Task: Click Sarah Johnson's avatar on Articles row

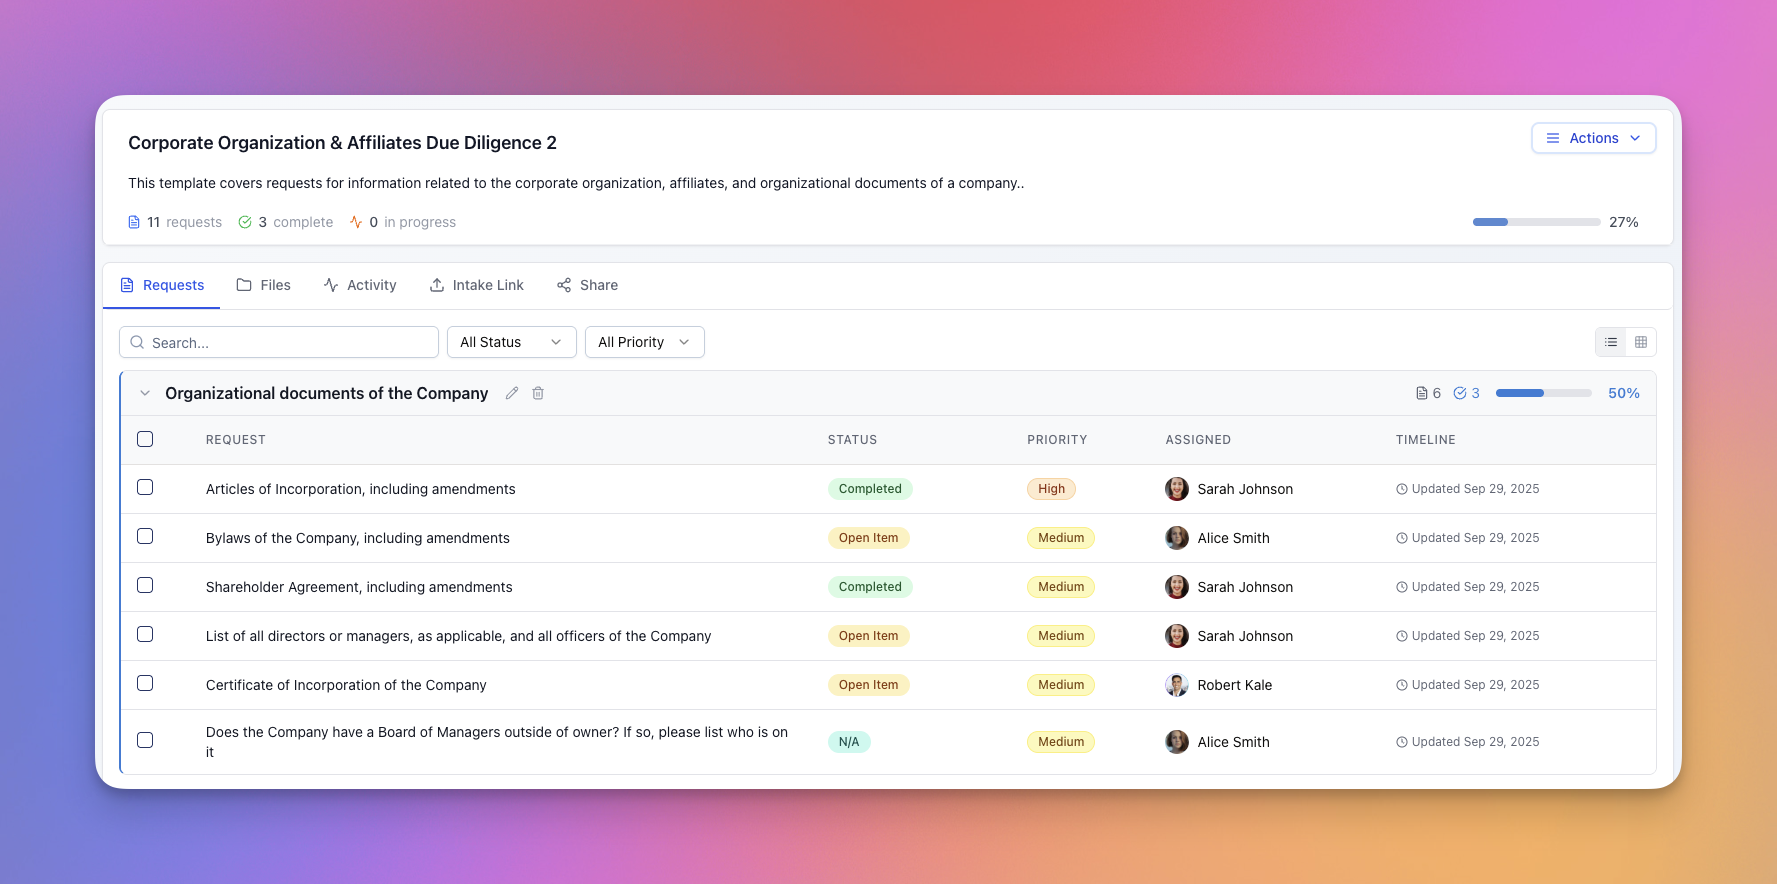Action: 1177,489
